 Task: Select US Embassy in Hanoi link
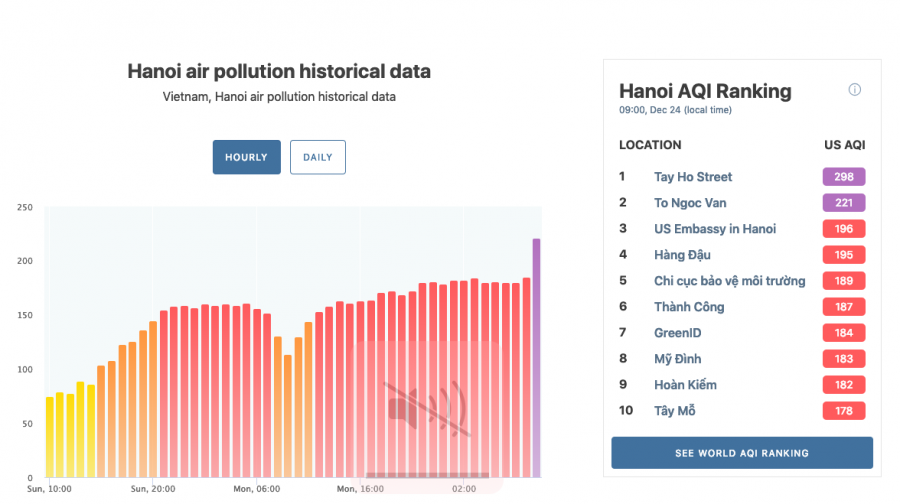715,229
